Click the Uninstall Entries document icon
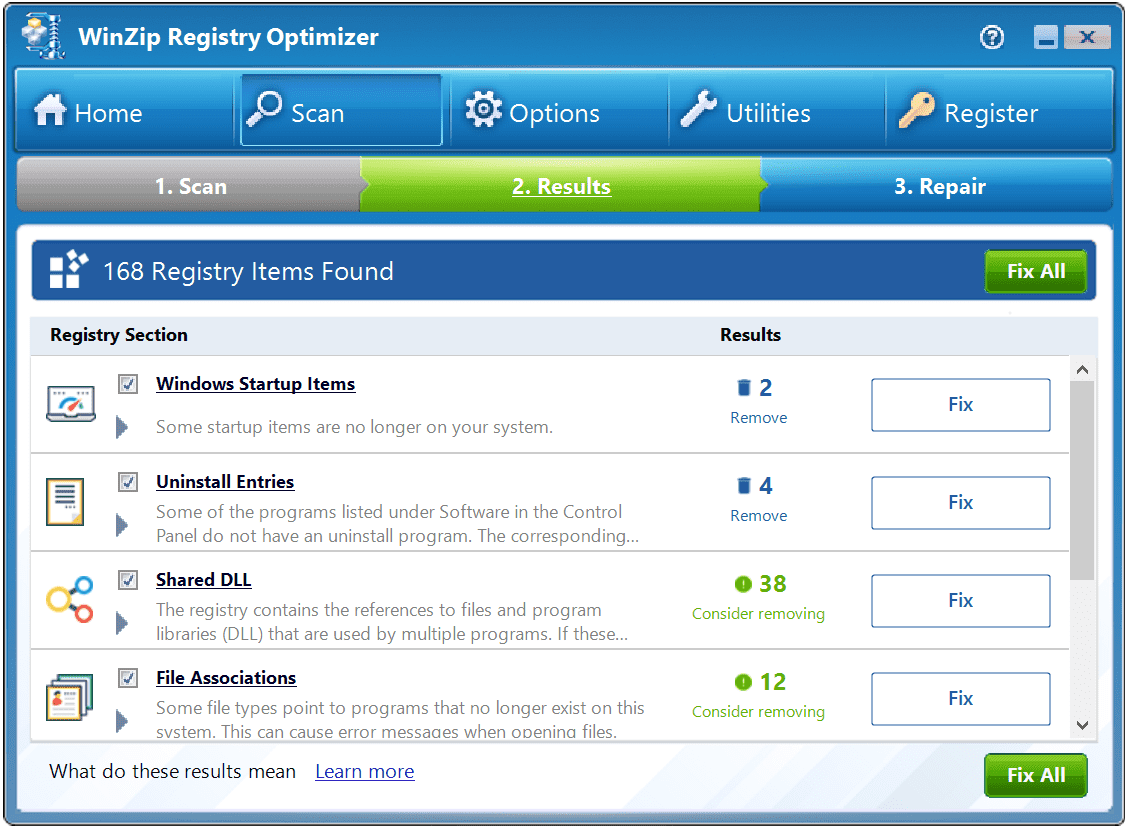This screenshot has height=829, width=1128. [65, 502]
